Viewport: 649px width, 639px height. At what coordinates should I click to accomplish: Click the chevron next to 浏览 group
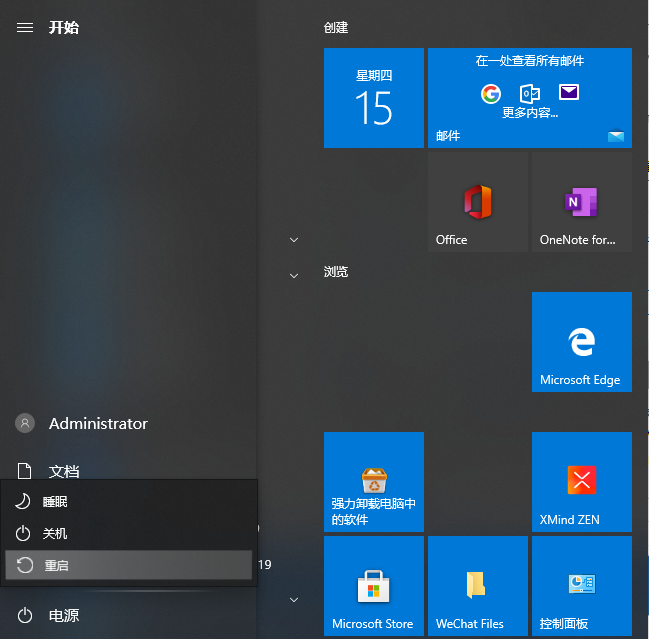(294, 275)
